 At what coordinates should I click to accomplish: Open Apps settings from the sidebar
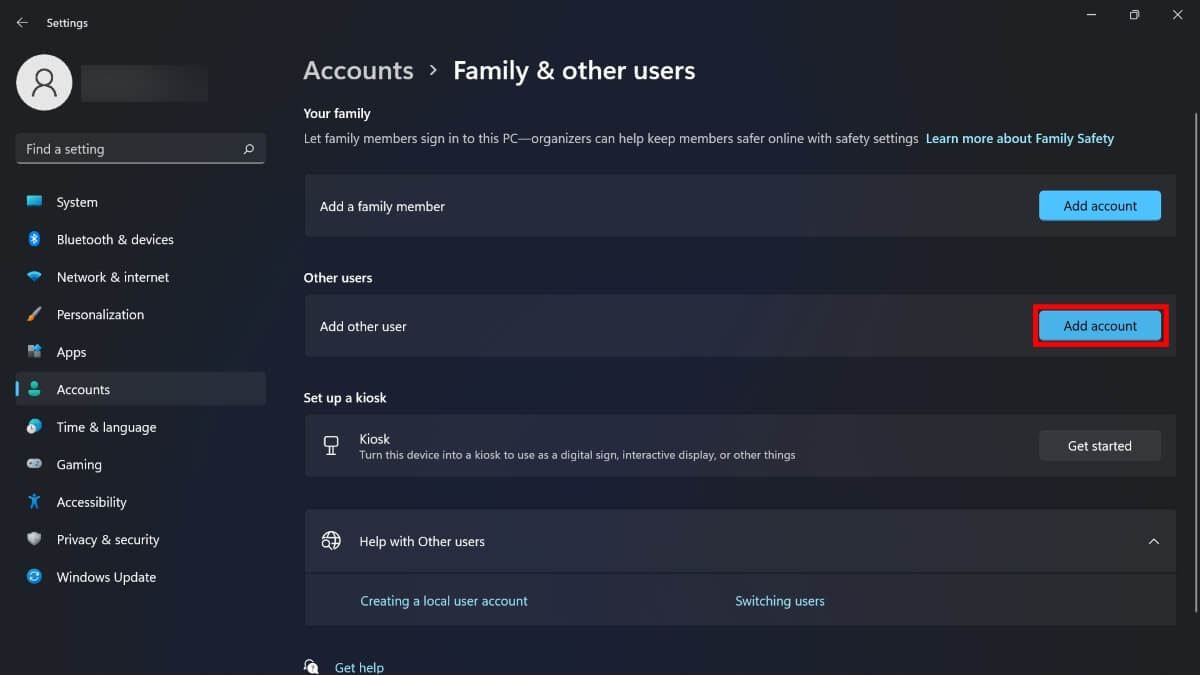[70, 352]
